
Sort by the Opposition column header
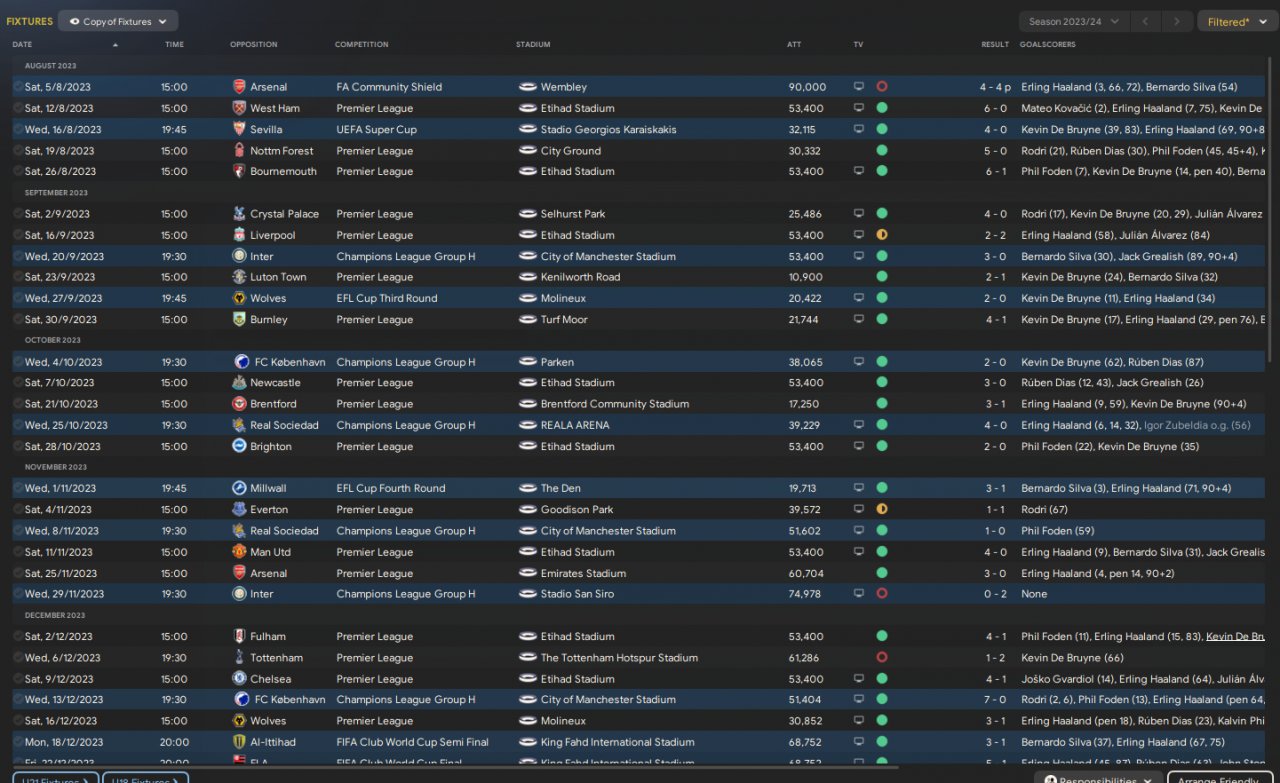pos(254,45)
